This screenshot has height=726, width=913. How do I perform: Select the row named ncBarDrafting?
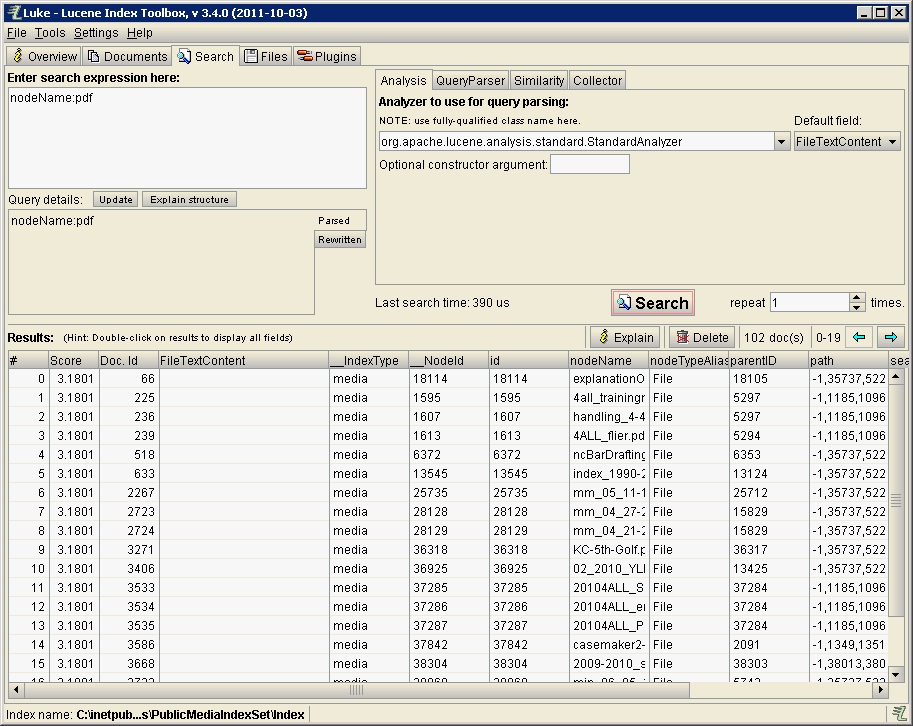point(448,455)
